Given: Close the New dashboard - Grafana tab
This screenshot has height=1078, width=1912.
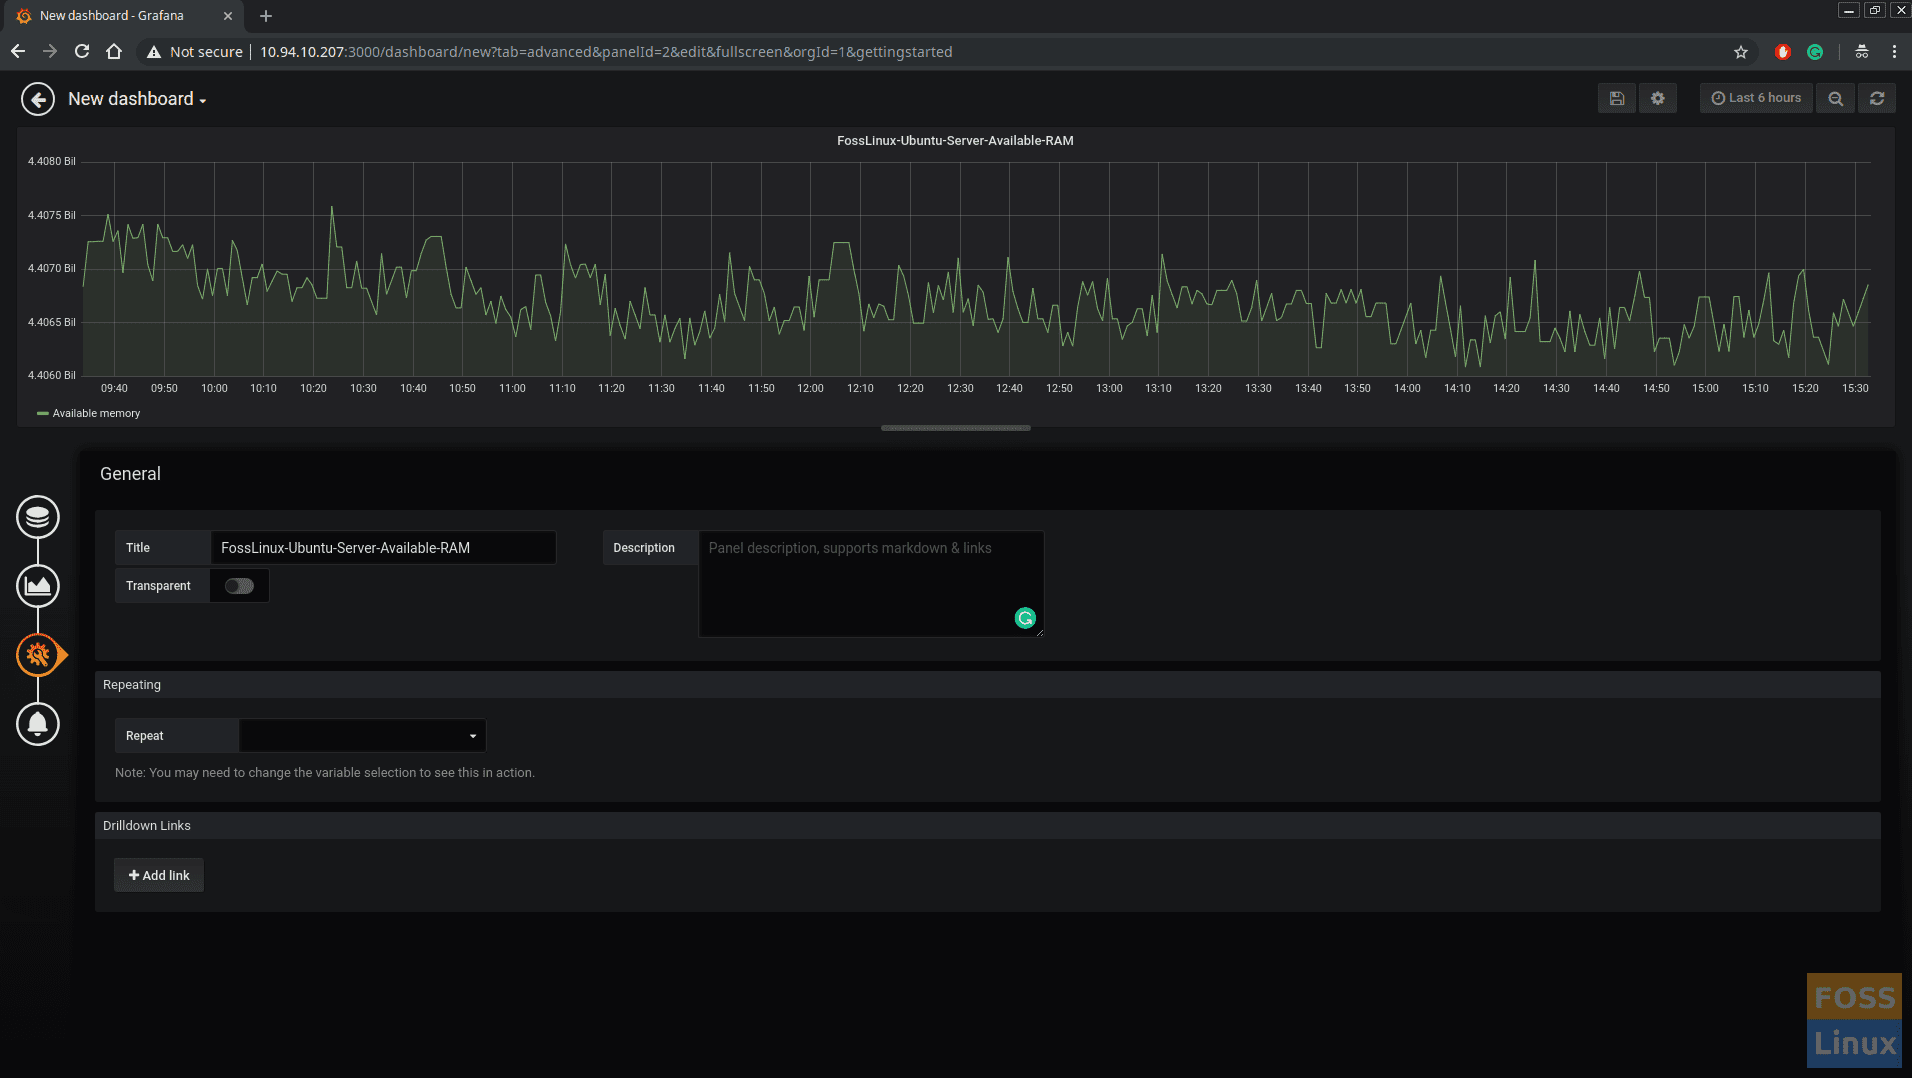Looking at the screenshot, I should tap(228, 16).
